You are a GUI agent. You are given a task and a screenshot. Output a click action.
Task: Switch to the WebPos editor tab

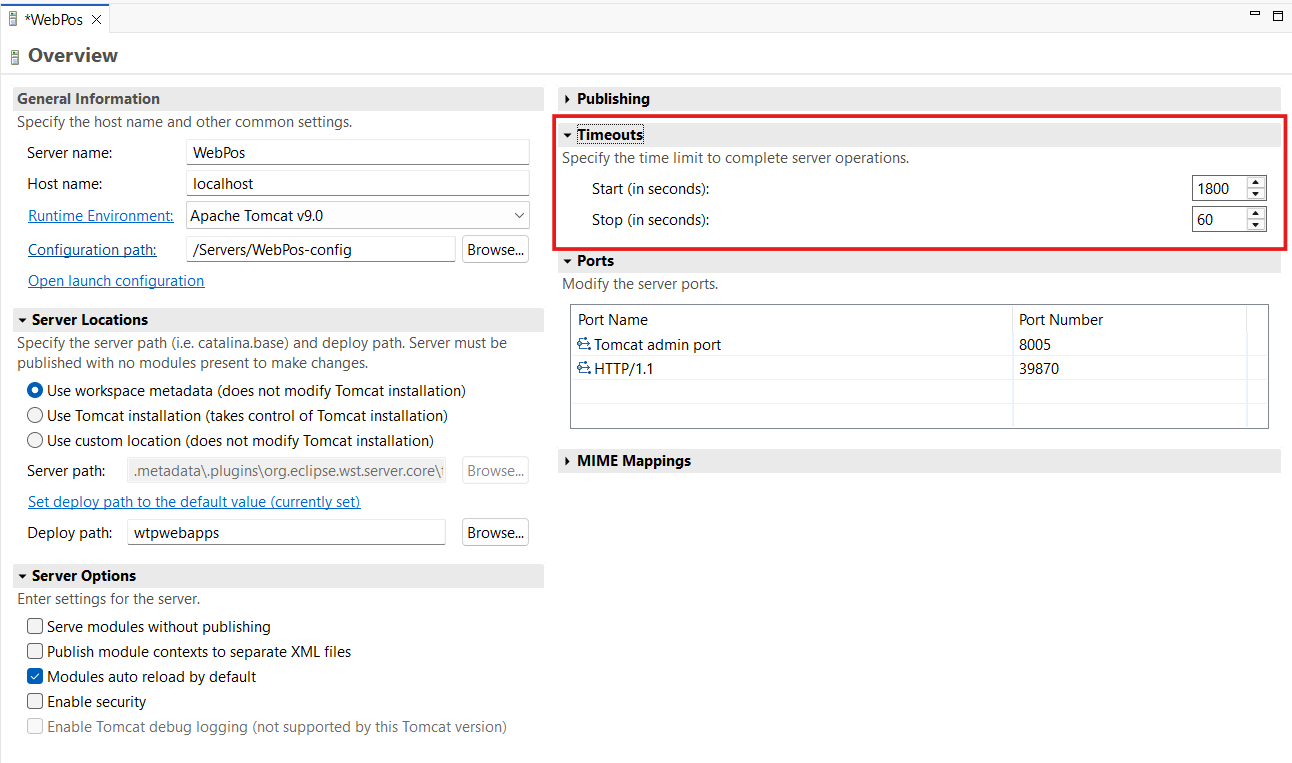pyautogui.click(x=55, y=17)
